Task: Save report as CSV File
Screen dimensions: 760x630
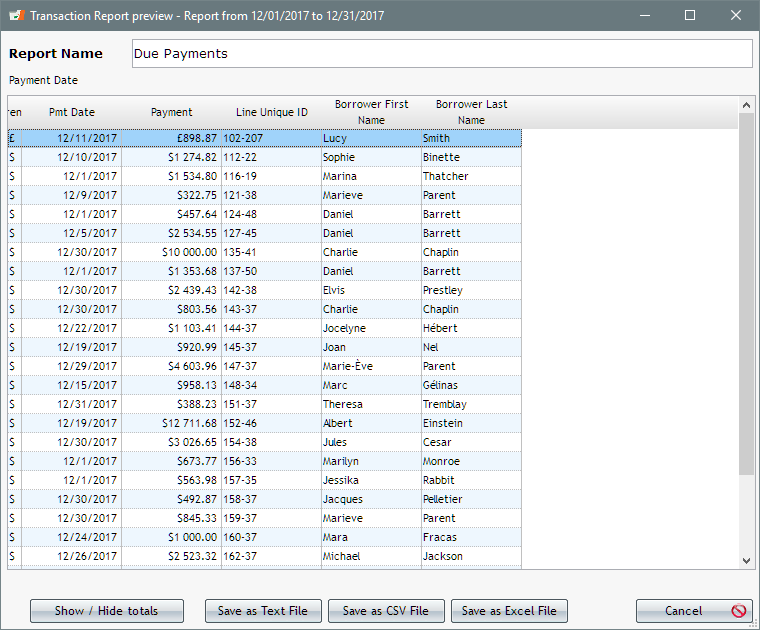Action: pyautogui.click(x=386, y=611)
